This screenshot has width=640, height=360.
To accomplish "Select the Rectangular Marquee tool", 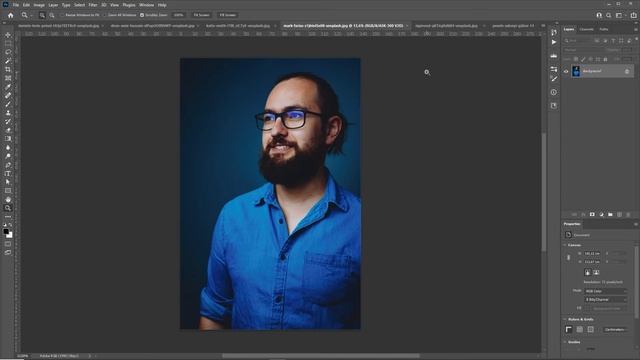I will click(8, 44).
